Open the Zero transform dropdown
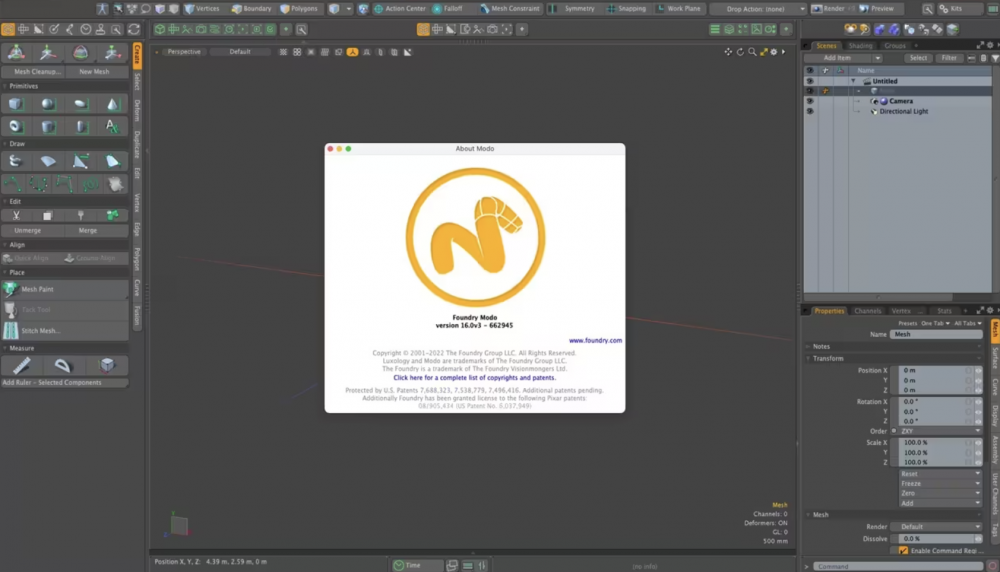Screen dimensions: 1000x572 [x=940, y=494]
